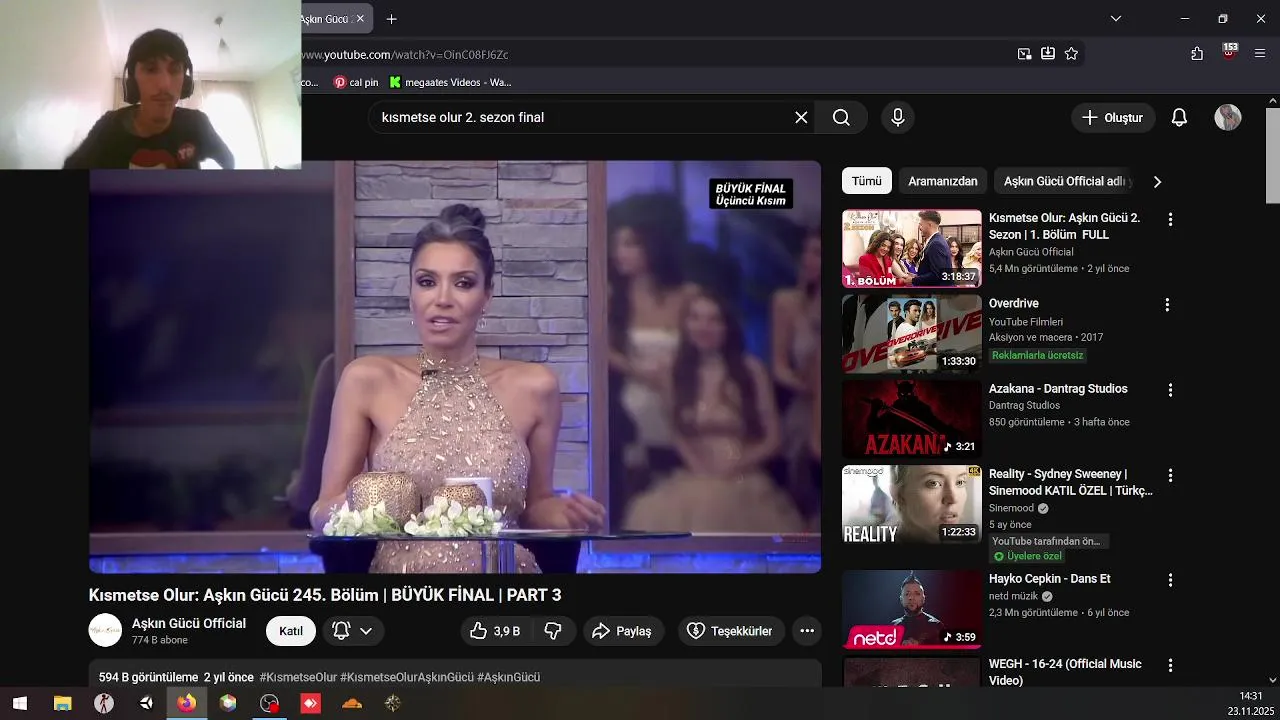Open Firefox hamburger application menu
The height and width of the screenshot is (720, 1280).
click(x=1260, y=54)
